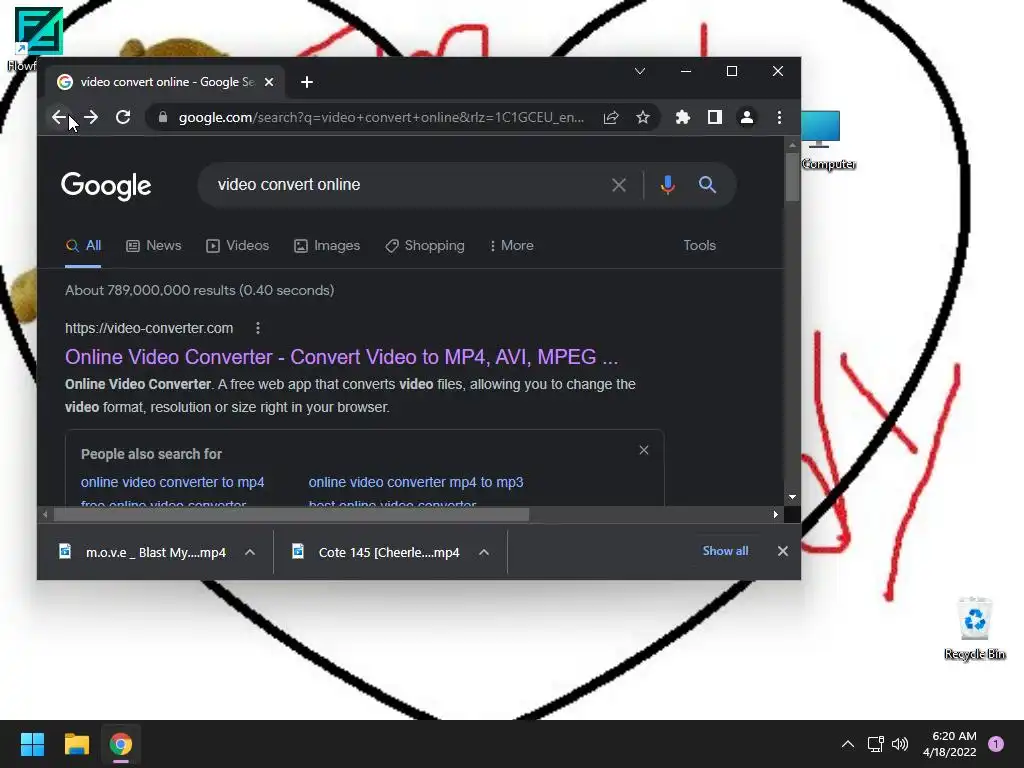Image resolution: width=1024 pixels, height=768 pixels.
Task: Click the address bar URL
Action: [x=381, y=118]
